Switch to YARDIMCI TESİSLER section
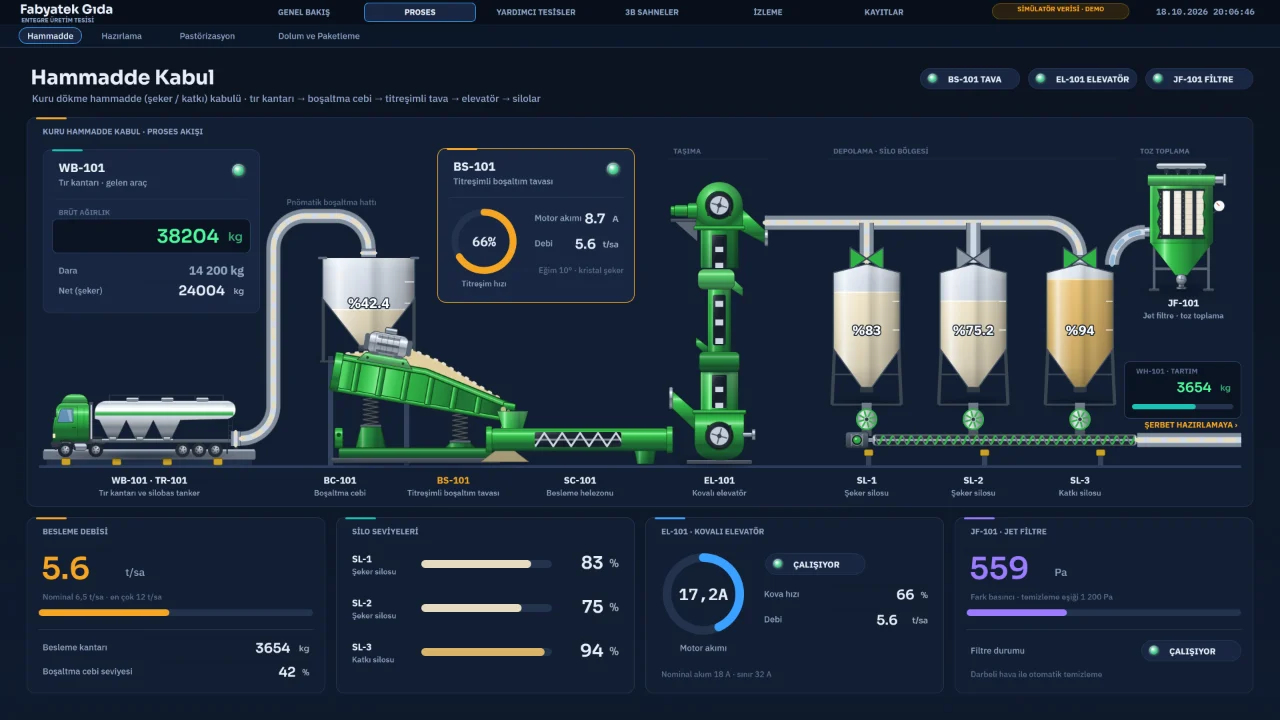Image resolution: width=1280 pixels, height=720 pixels. click(536, 12)
